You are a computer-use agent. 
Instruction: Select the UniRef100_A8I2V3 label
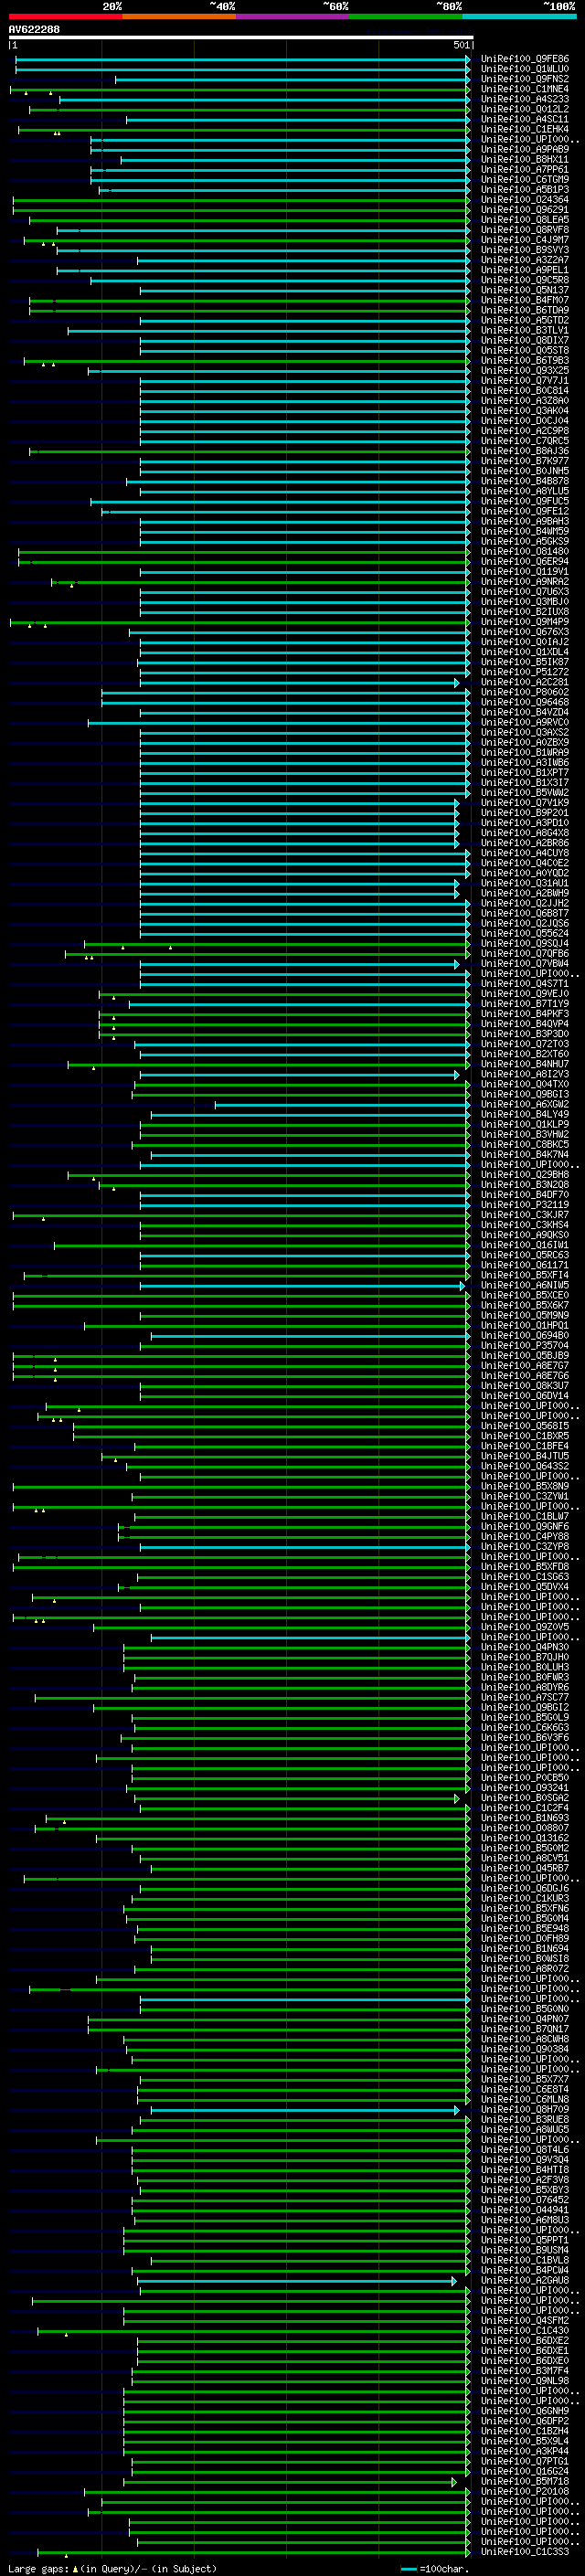coord(525,1074)
